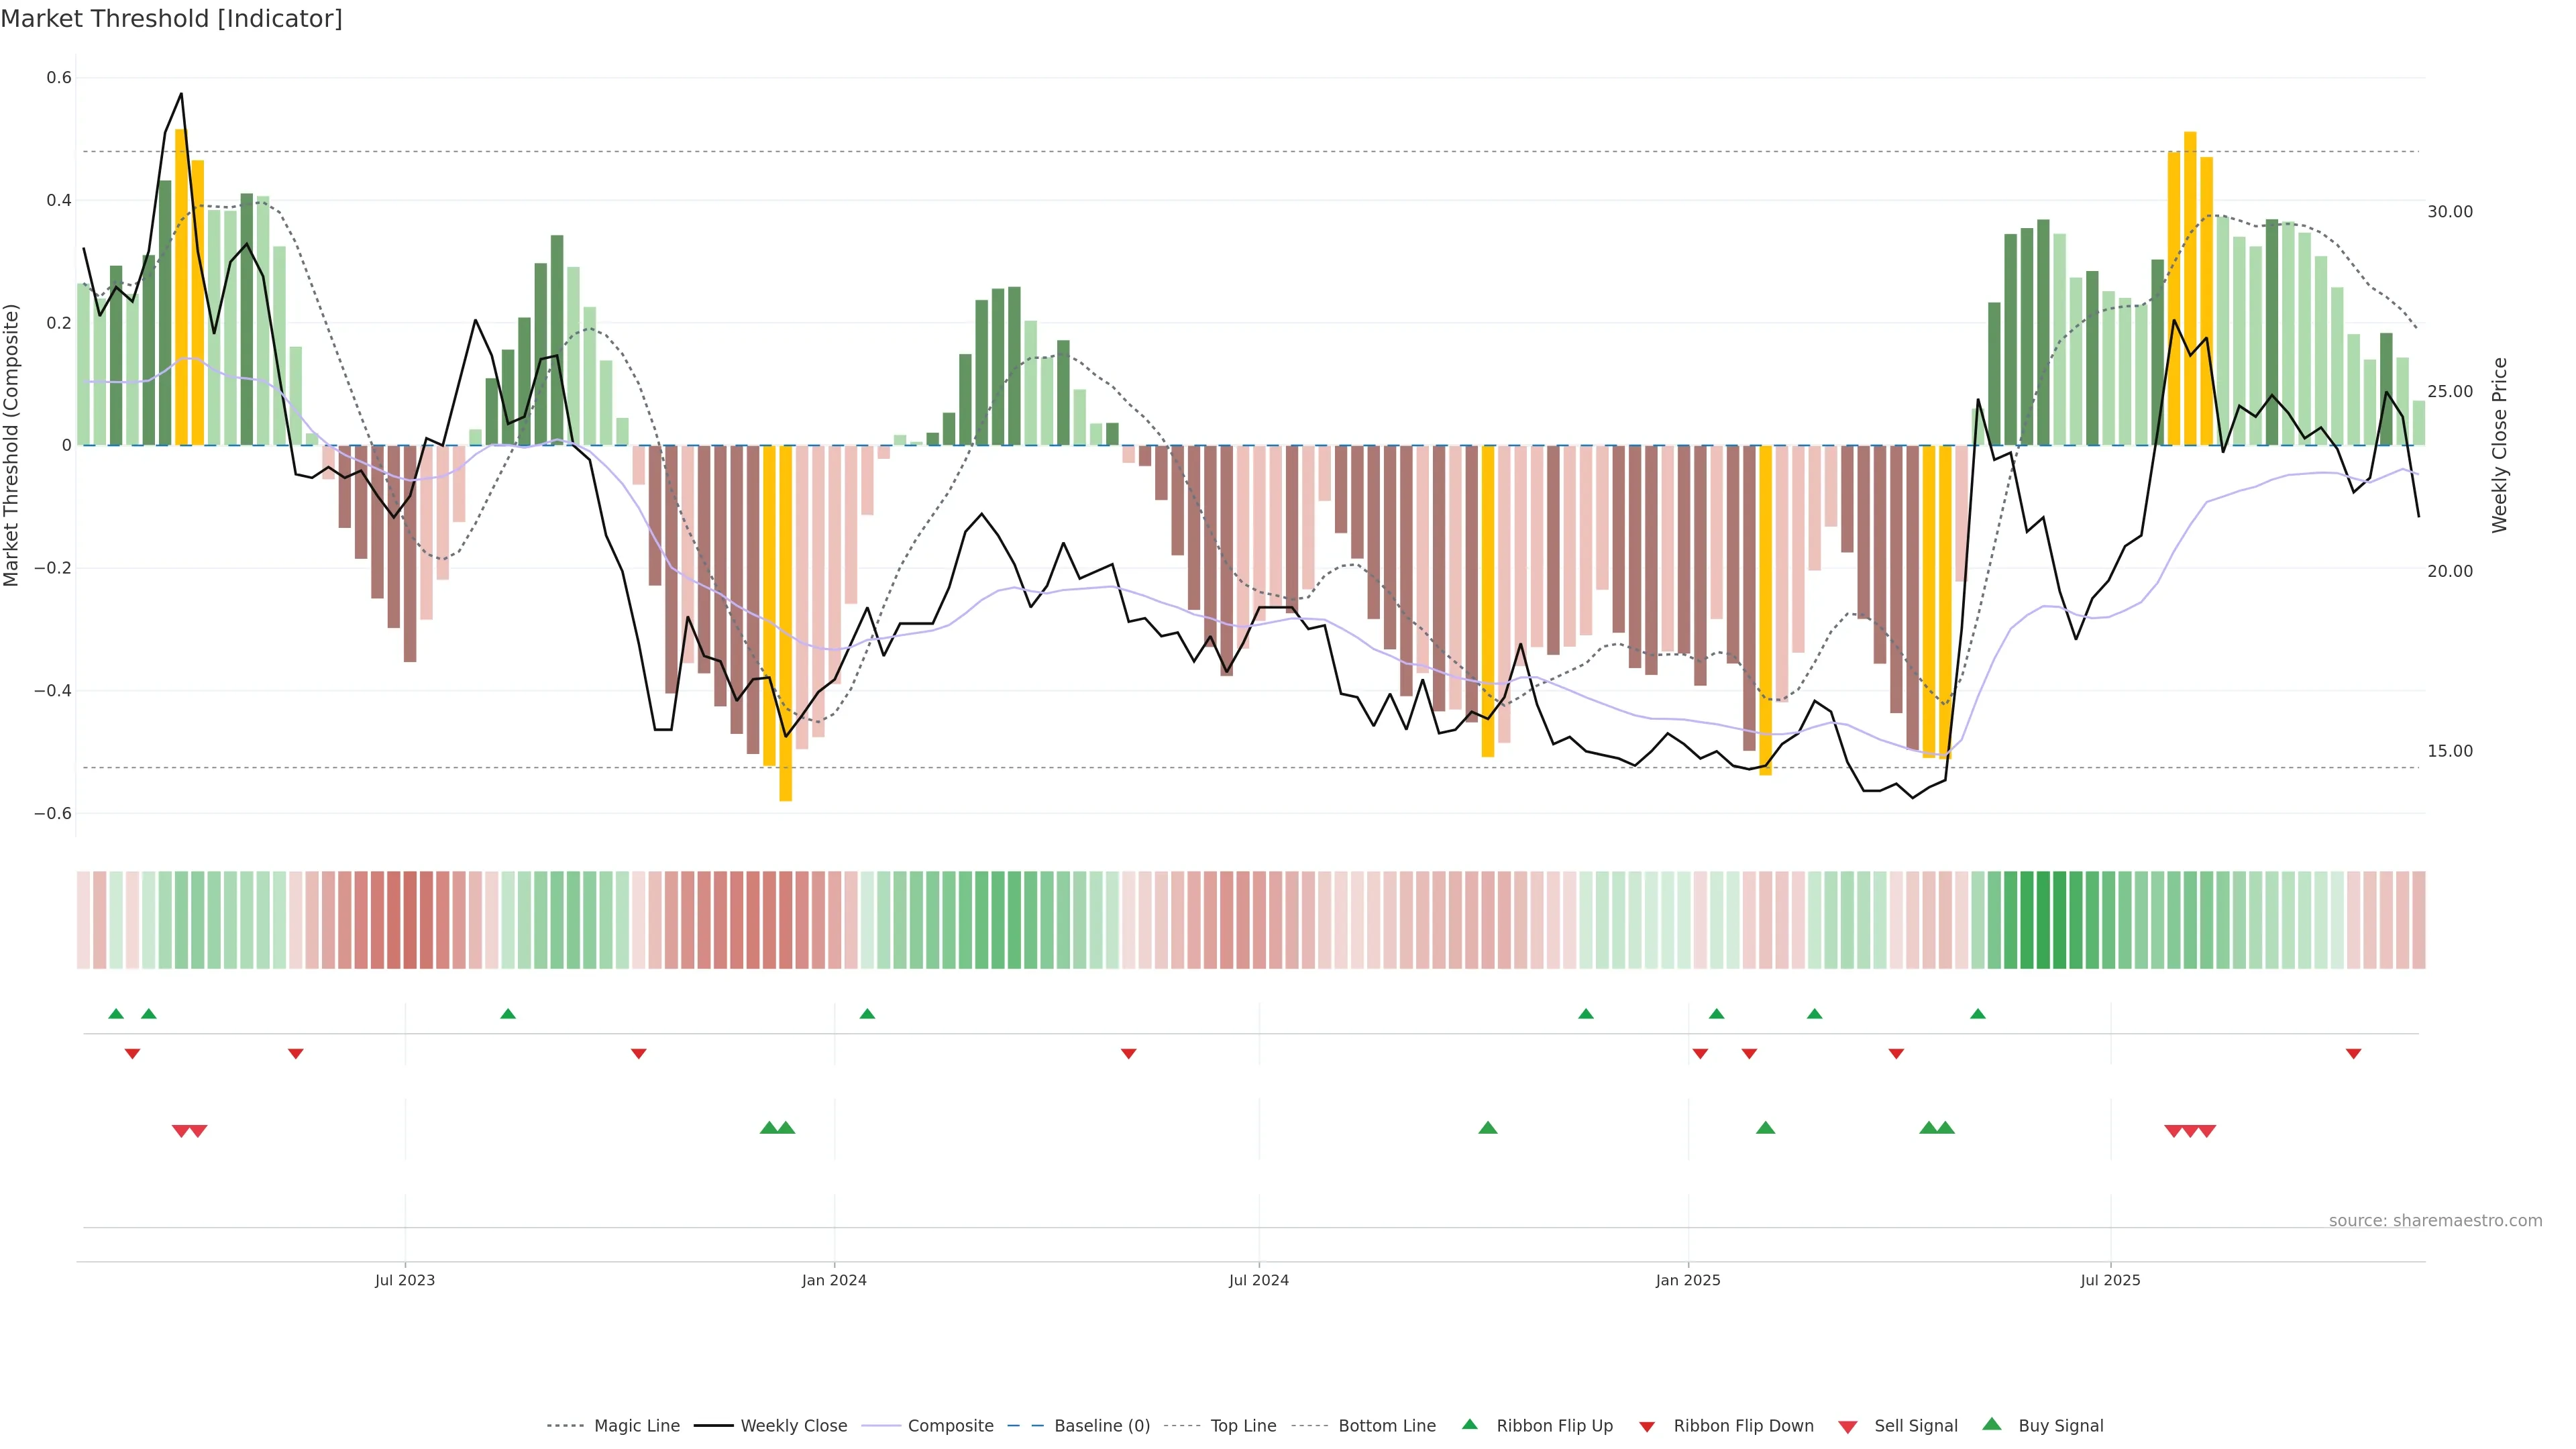Click the Jan 2025 x-axis label
The height and width of the screenshot is (1449, 2576).
tap(1688, 1280)
